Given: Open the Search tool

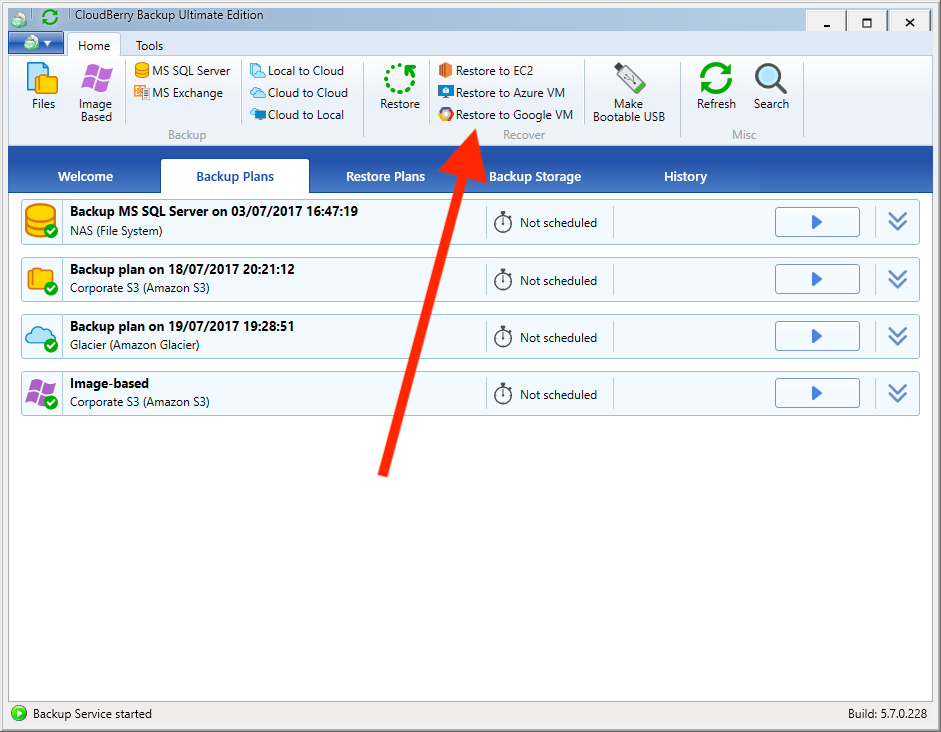Looking at the screenshot, I should (771, 86).
